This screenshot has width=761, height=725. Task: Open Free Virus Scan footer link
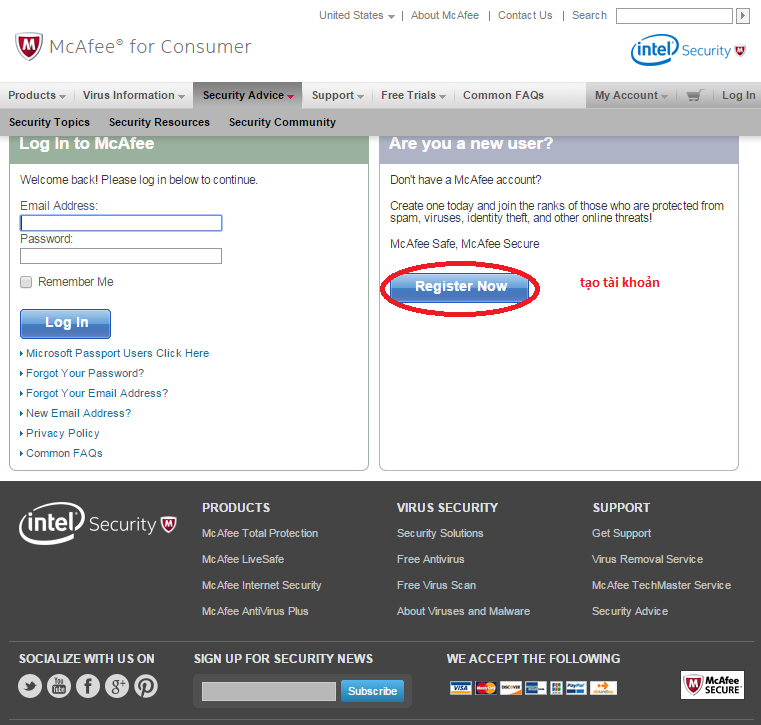[x=436, y=585]
